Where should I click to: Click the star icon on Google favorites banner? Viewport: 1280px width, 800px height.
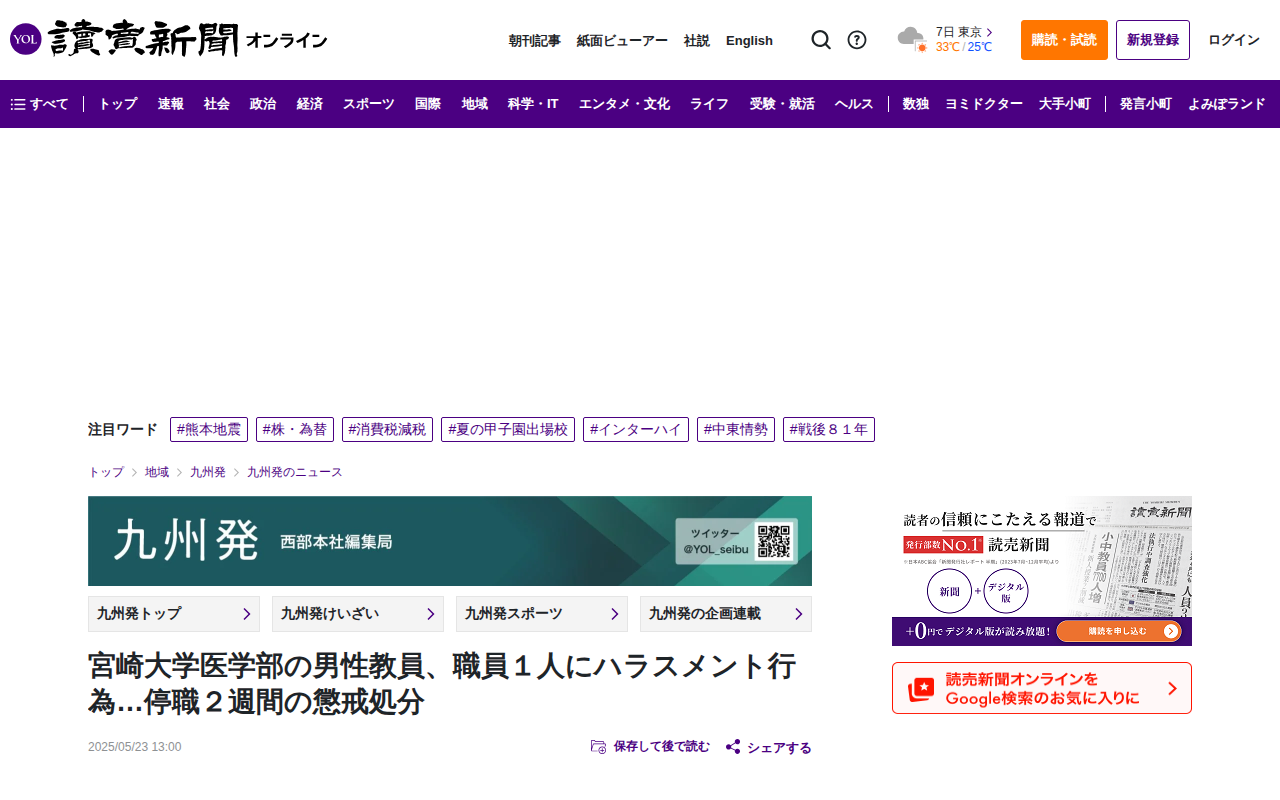point(921,689)
